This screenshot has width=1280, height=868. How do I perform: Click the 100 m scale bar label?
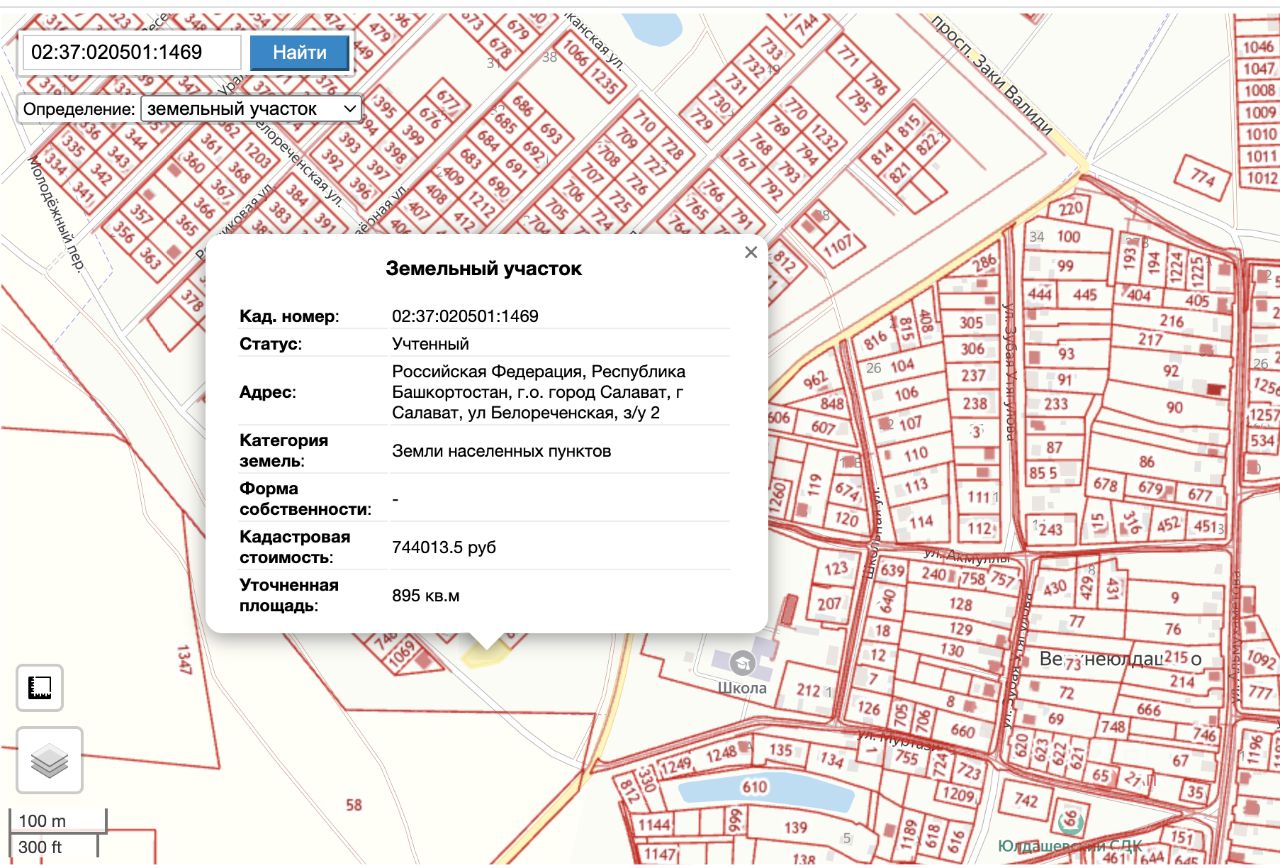coord(42,821)
